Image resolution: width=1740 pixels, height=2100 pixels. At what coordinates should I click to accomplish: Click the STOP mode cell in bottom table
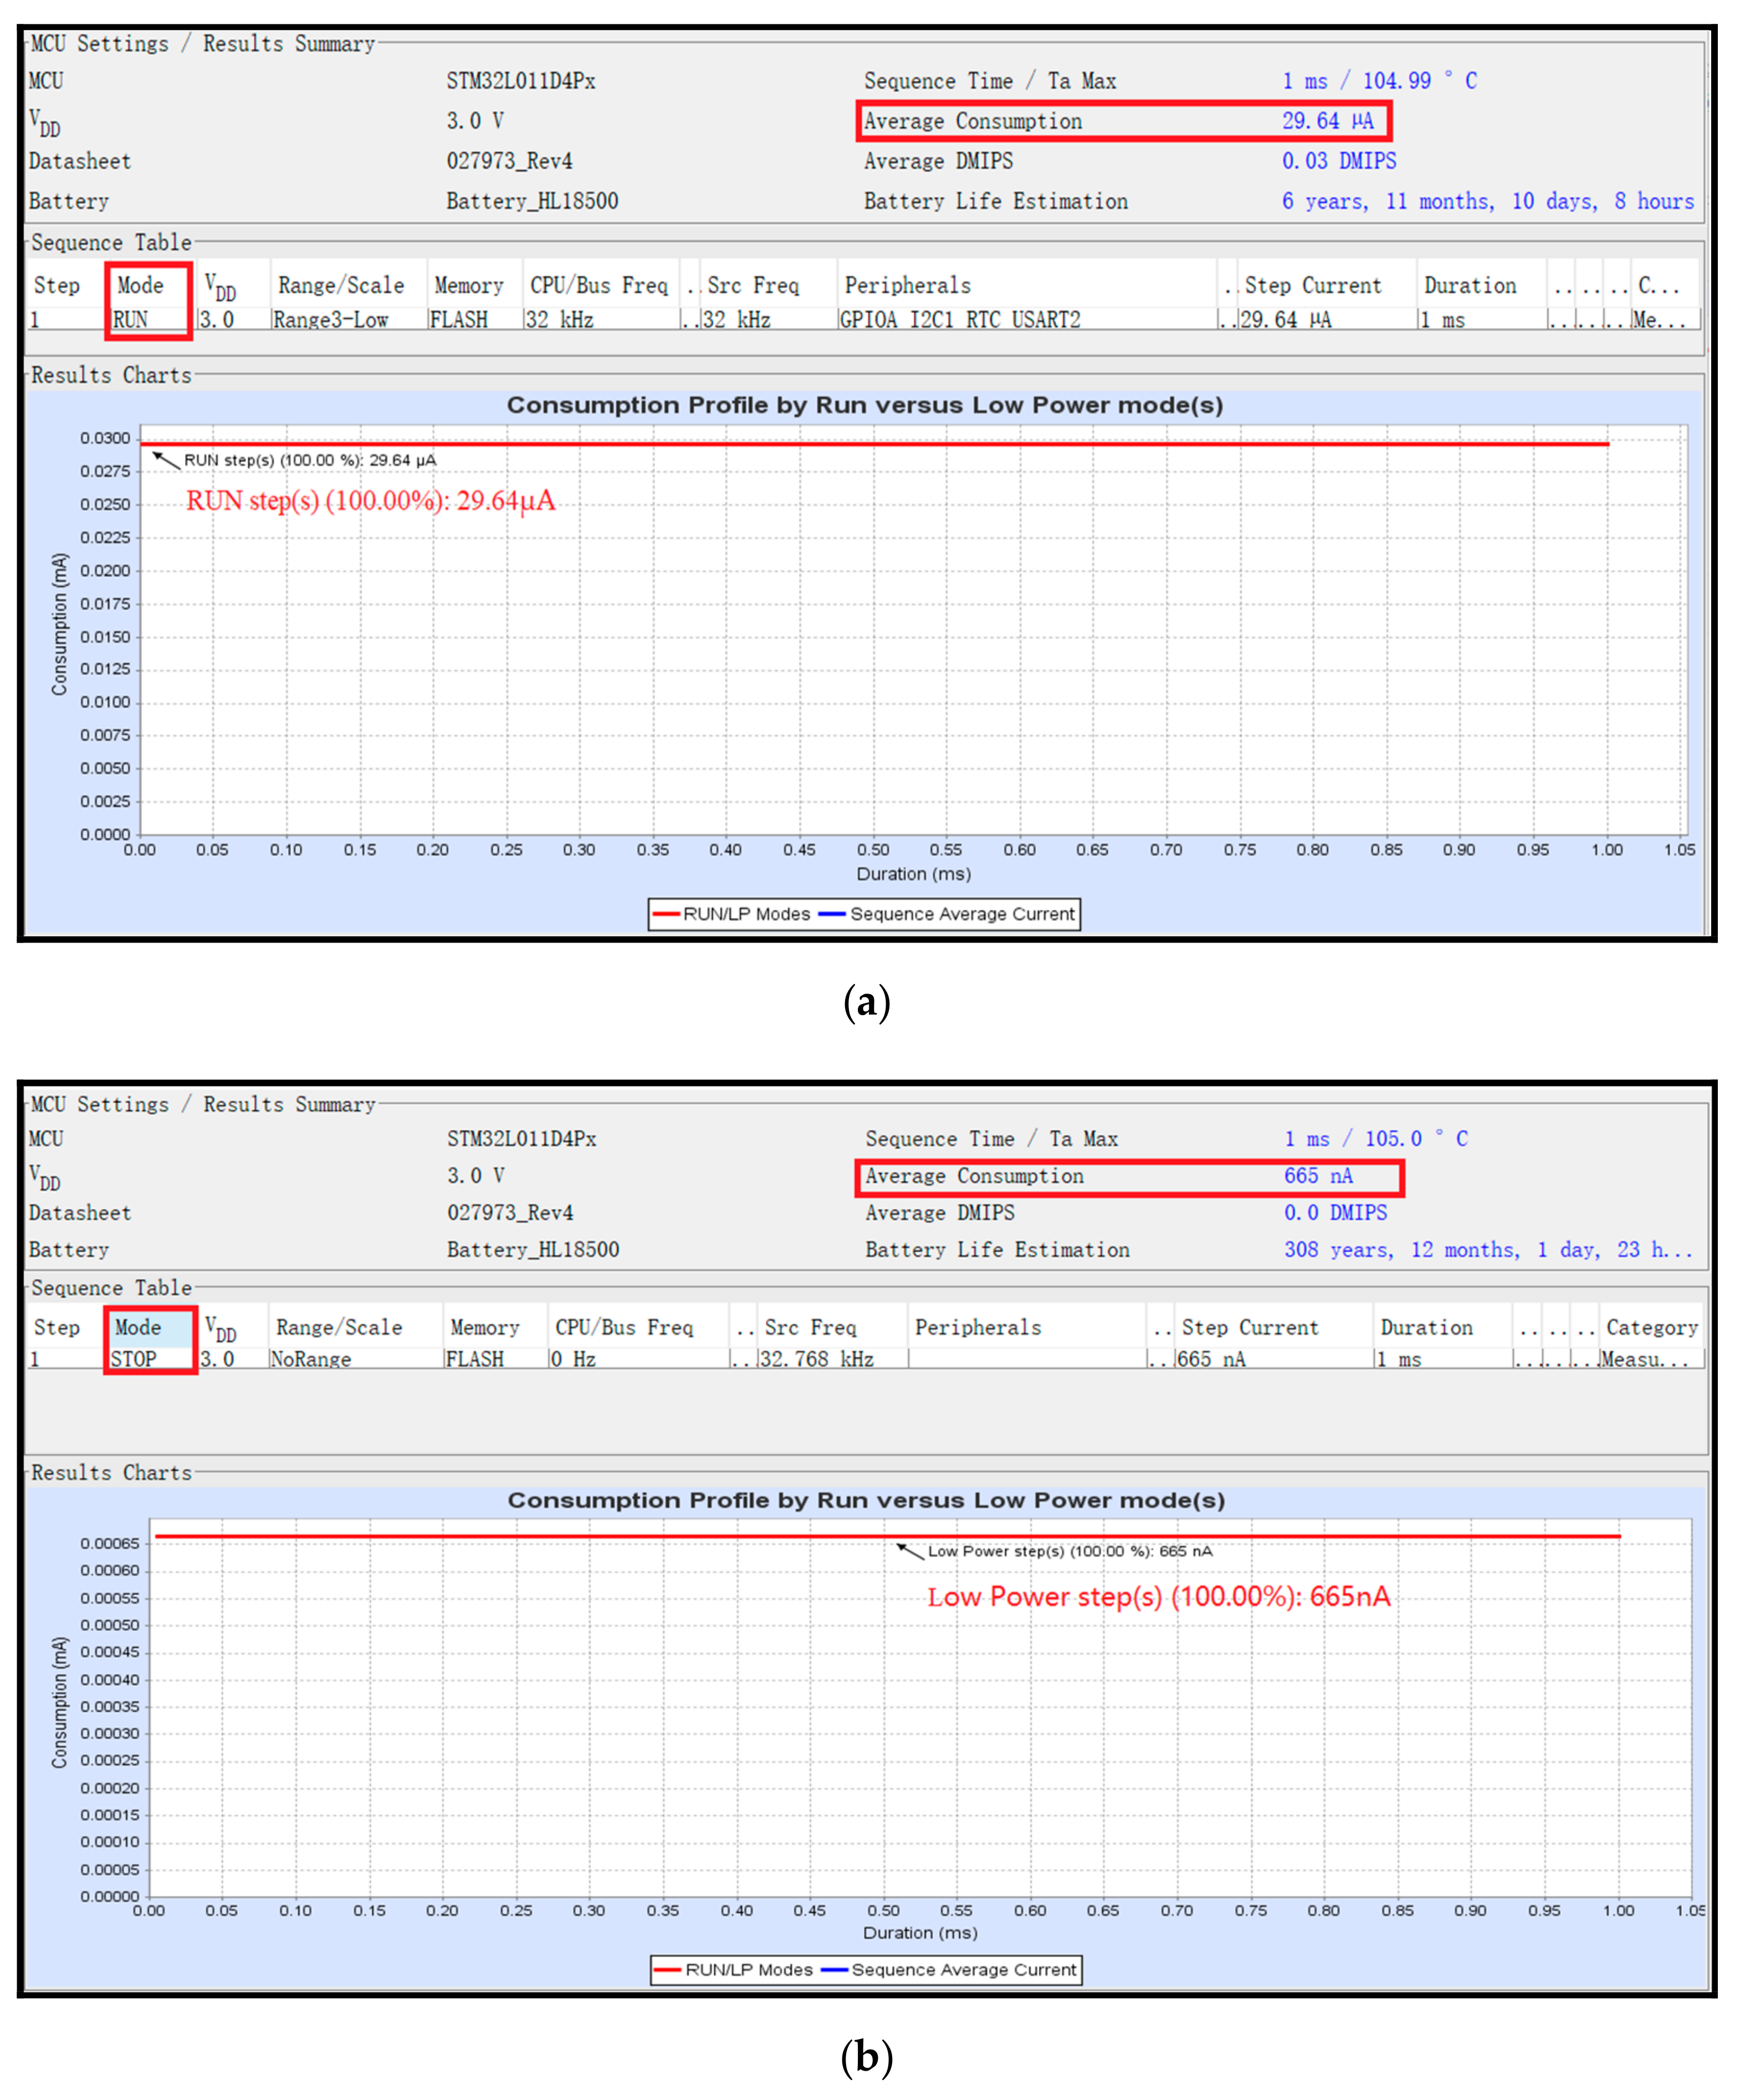(134, 1359)
